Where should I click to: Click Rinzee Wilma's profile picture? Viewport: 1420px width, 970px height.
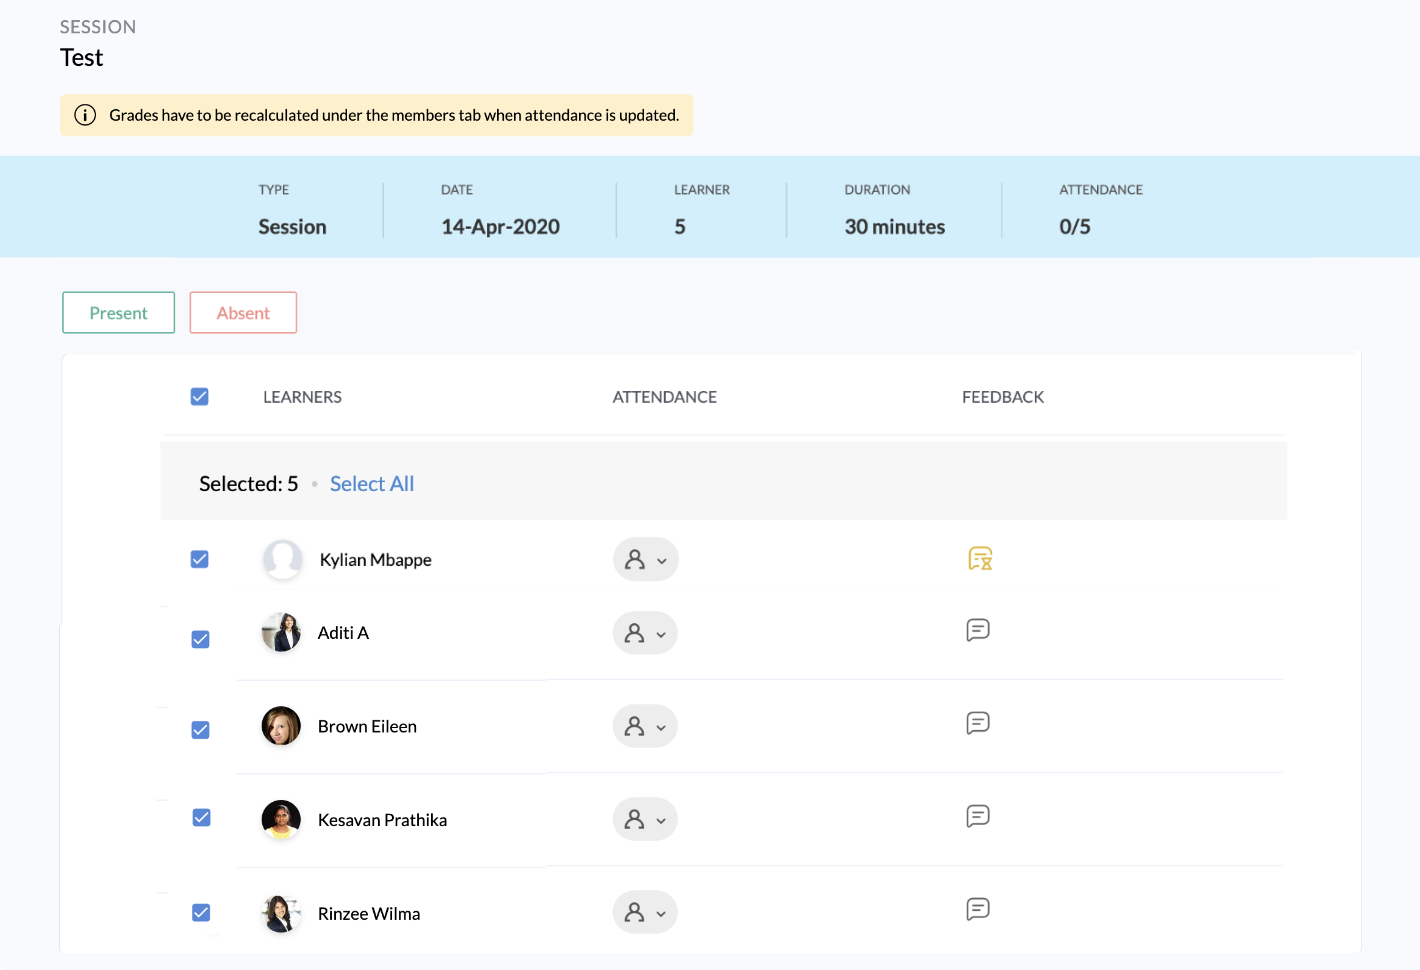coord(281,913)
